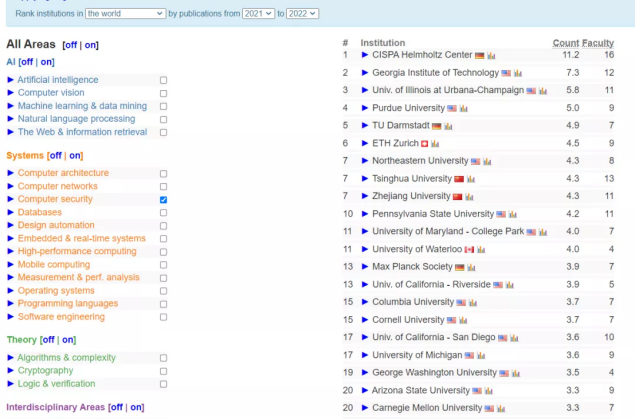Click Arizona State University chart icon
This screenshot has height=419, width=636.
[489, 391]
